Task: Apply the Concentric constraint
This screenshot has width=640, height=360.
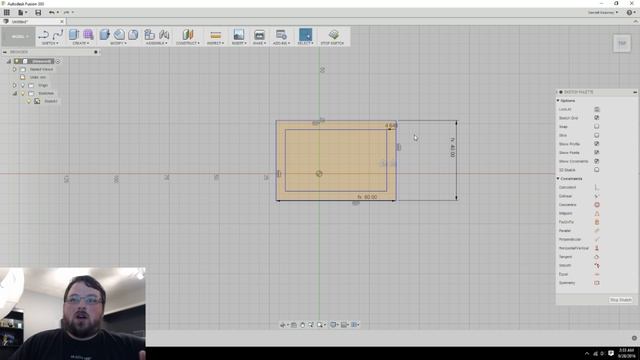Action: 597,205
